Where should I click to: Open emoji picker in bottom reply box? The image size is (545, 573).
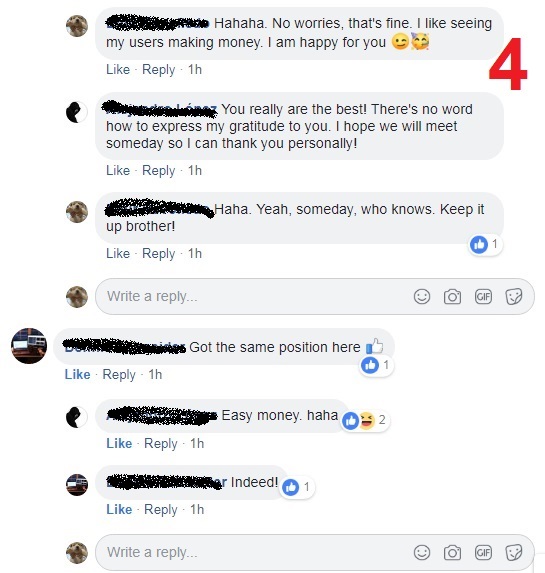tap(422, 553)
